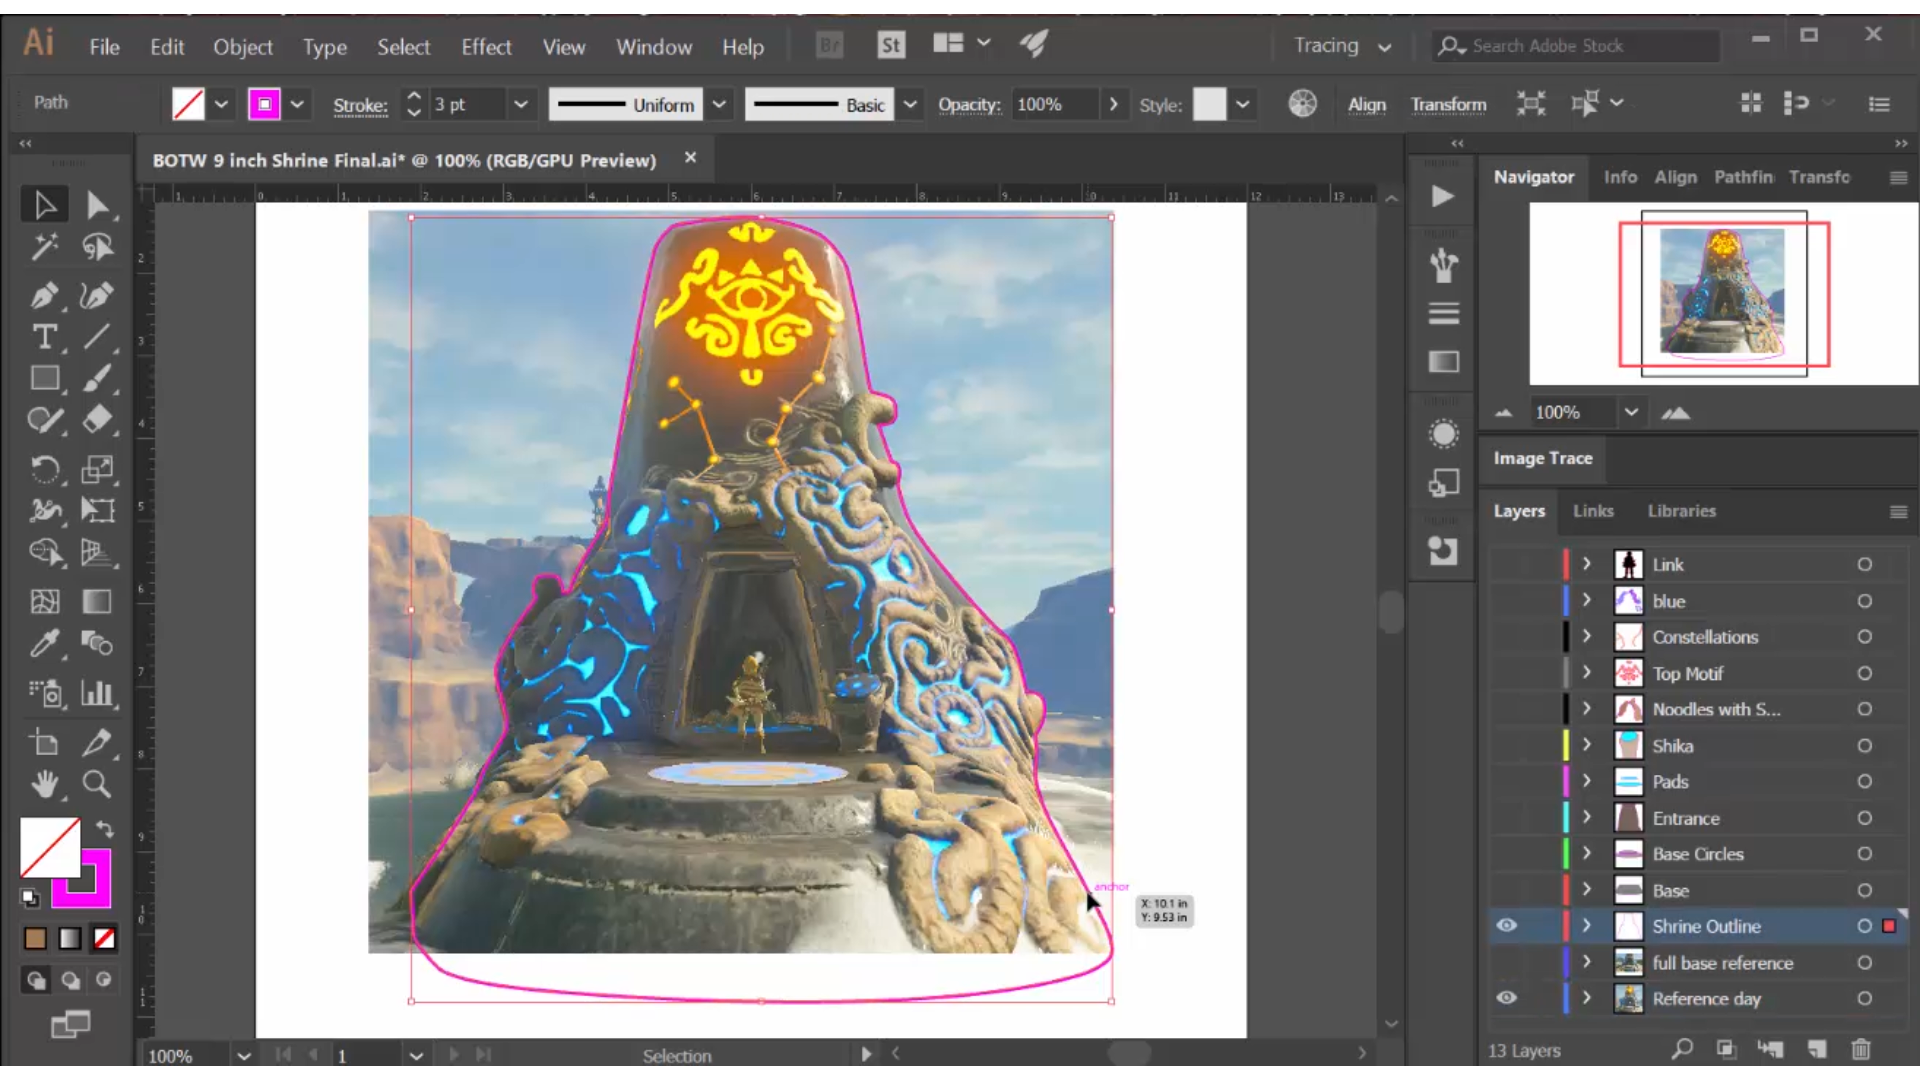Open the Column Graph tool

click(x=97, y=694)
